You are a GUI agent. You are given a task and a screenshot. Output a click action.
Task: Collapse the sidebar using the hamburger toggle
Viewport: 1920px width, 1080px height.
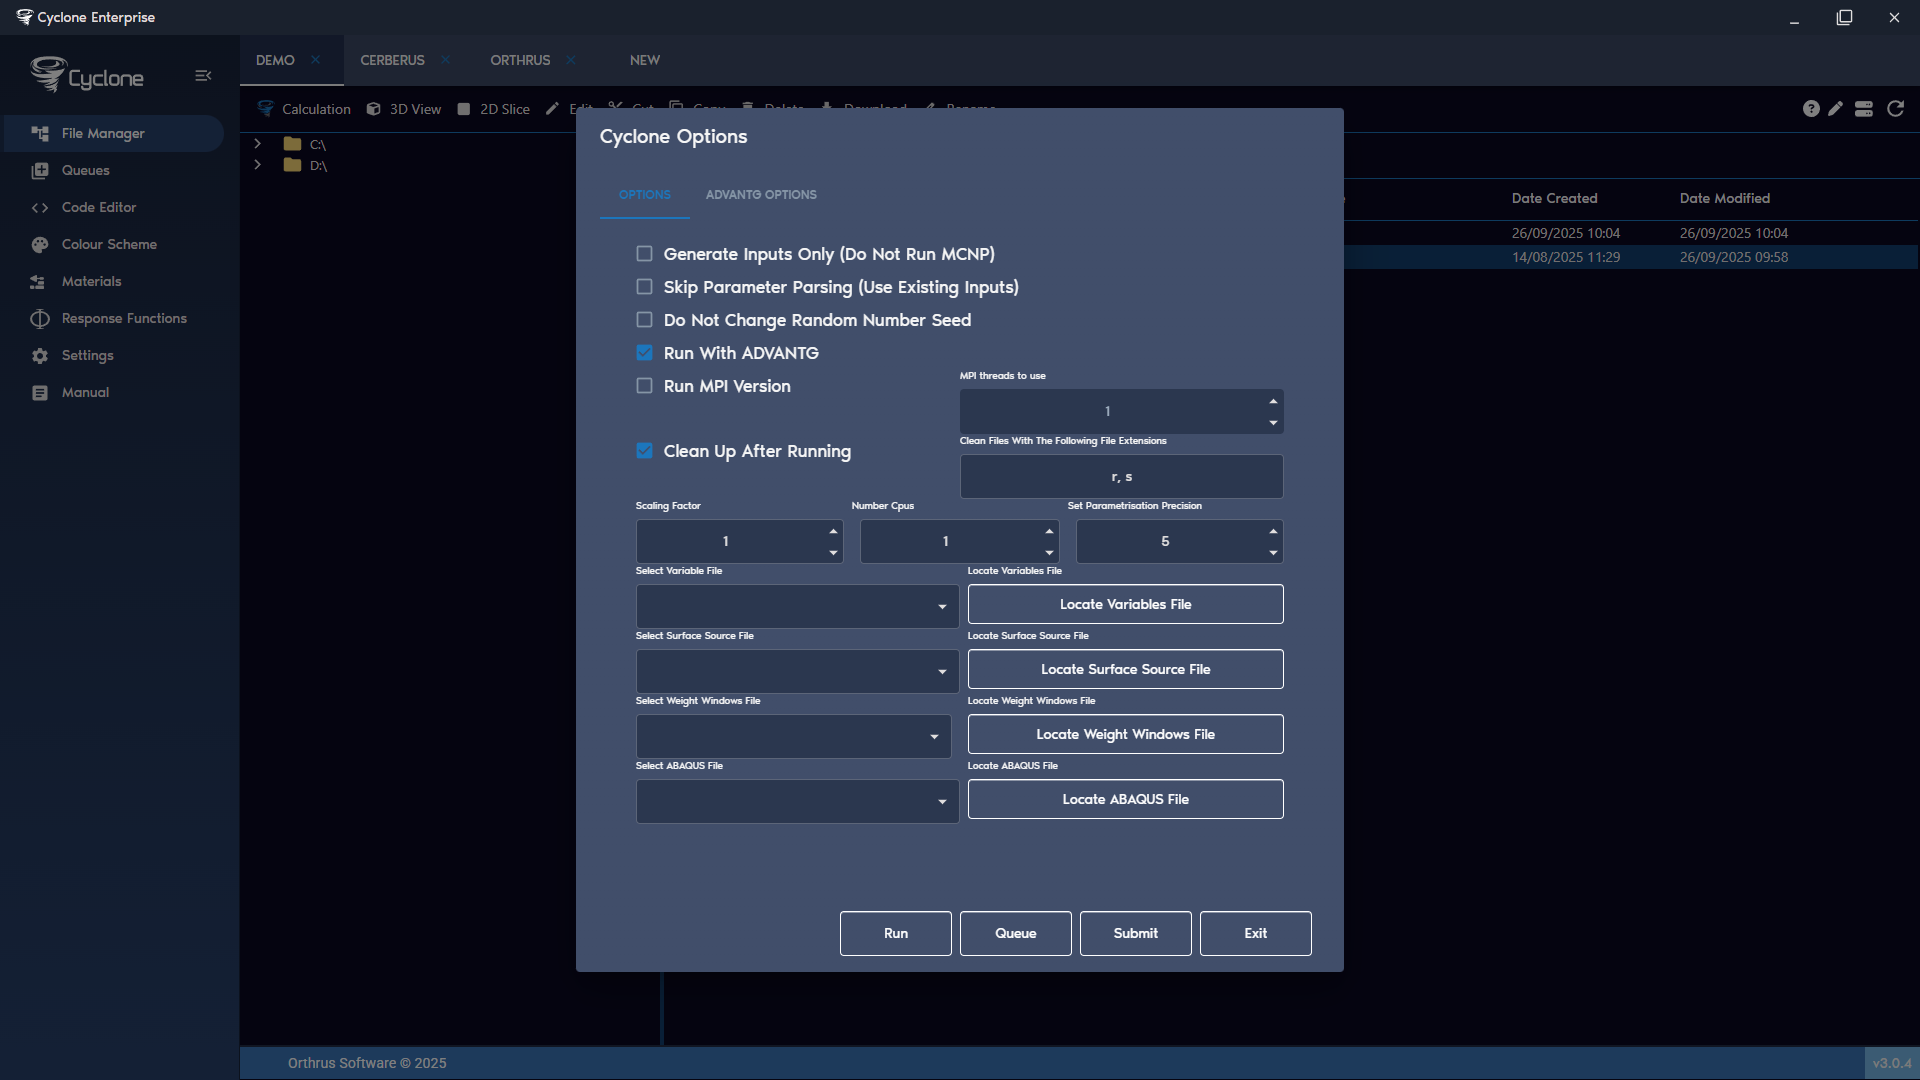tap(204, 75)
